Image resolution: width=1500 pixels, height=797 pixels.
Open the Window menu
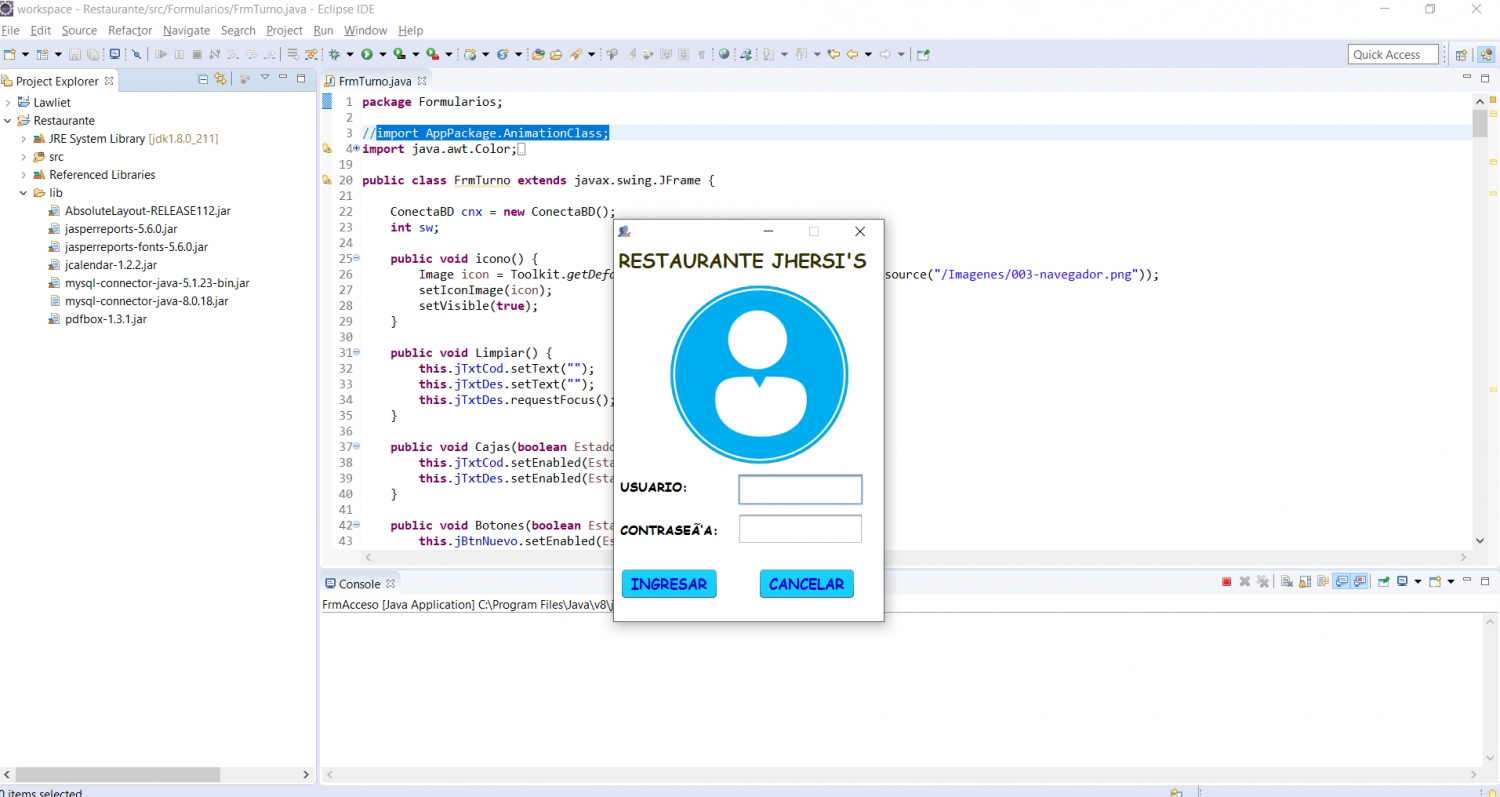tap(365, 30)
